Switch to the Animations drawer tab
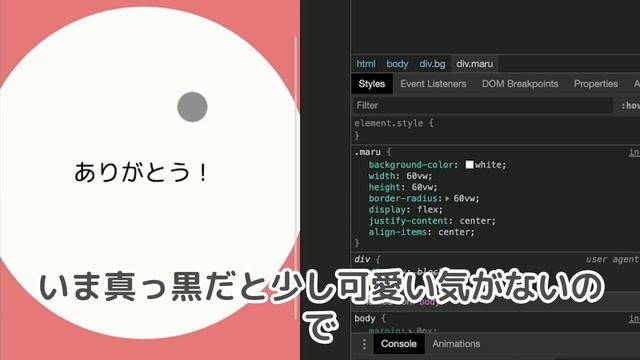The image size is (640, 360). coord(456,344)
